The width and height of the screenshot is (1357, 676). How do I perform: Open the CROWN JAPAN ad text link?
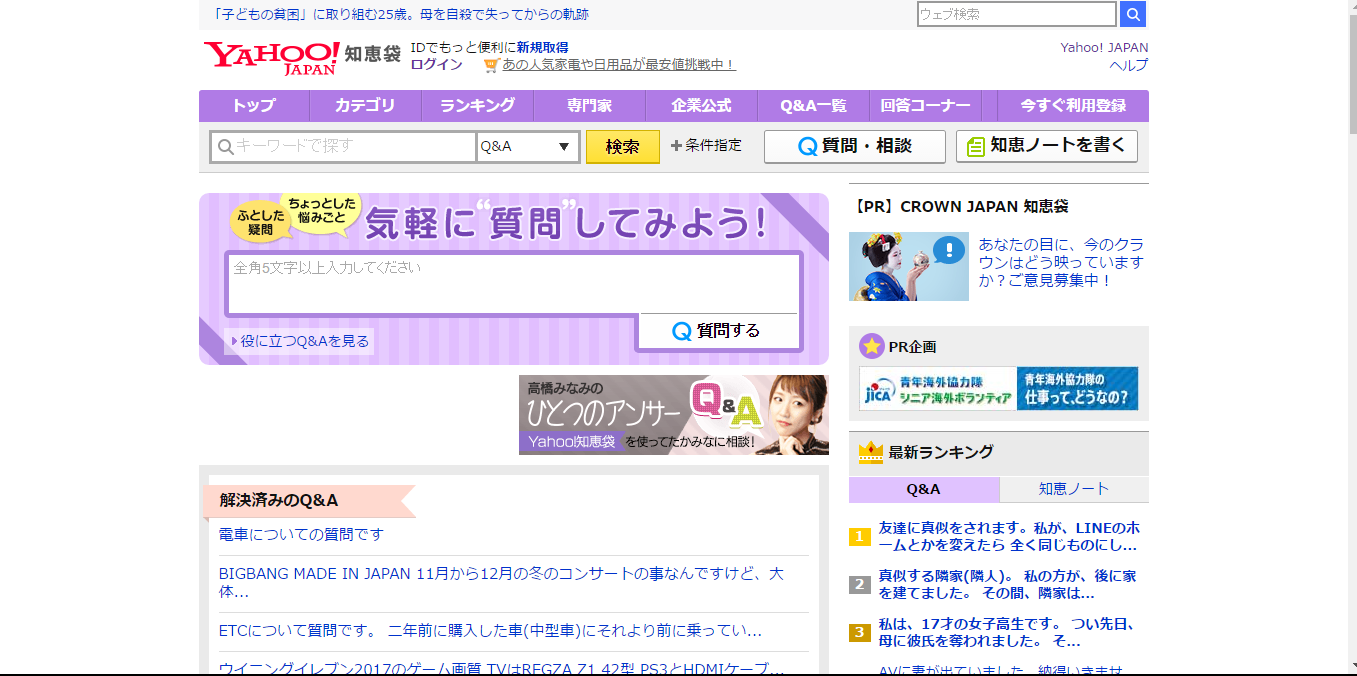coord(1061,262)
